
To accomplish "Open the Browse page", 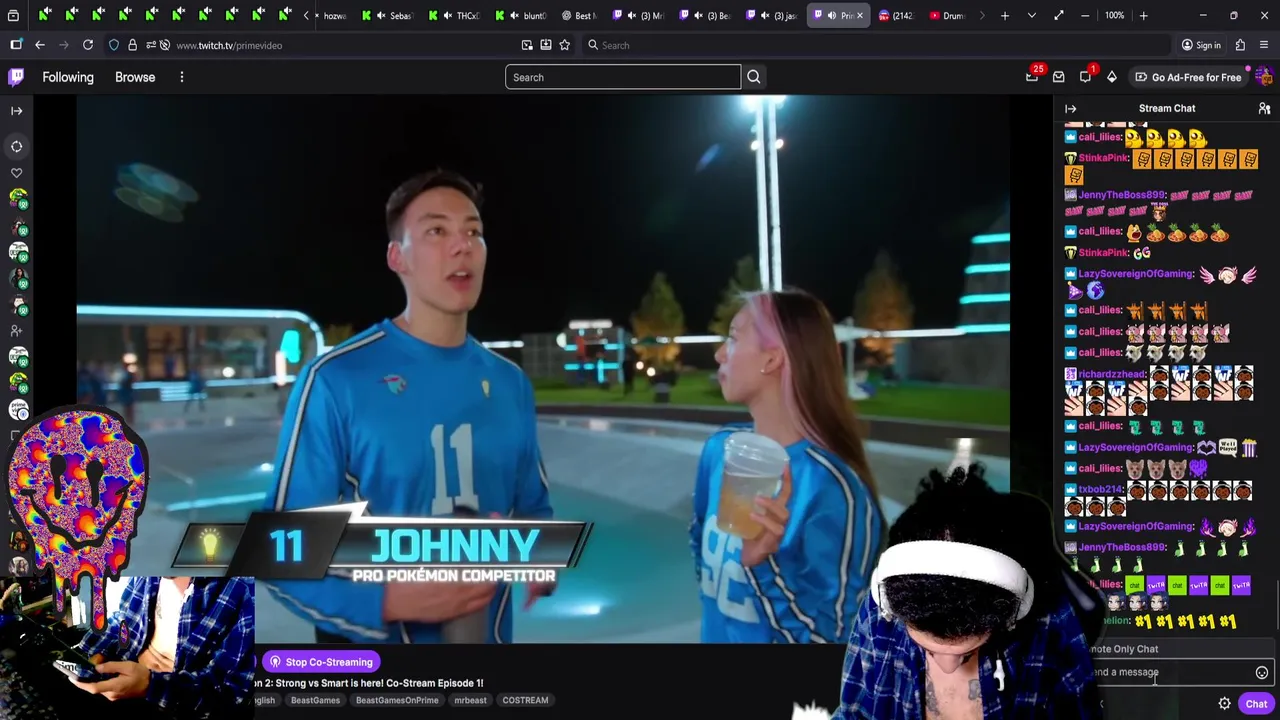I will pyautogui.click(x=135, y=77).
